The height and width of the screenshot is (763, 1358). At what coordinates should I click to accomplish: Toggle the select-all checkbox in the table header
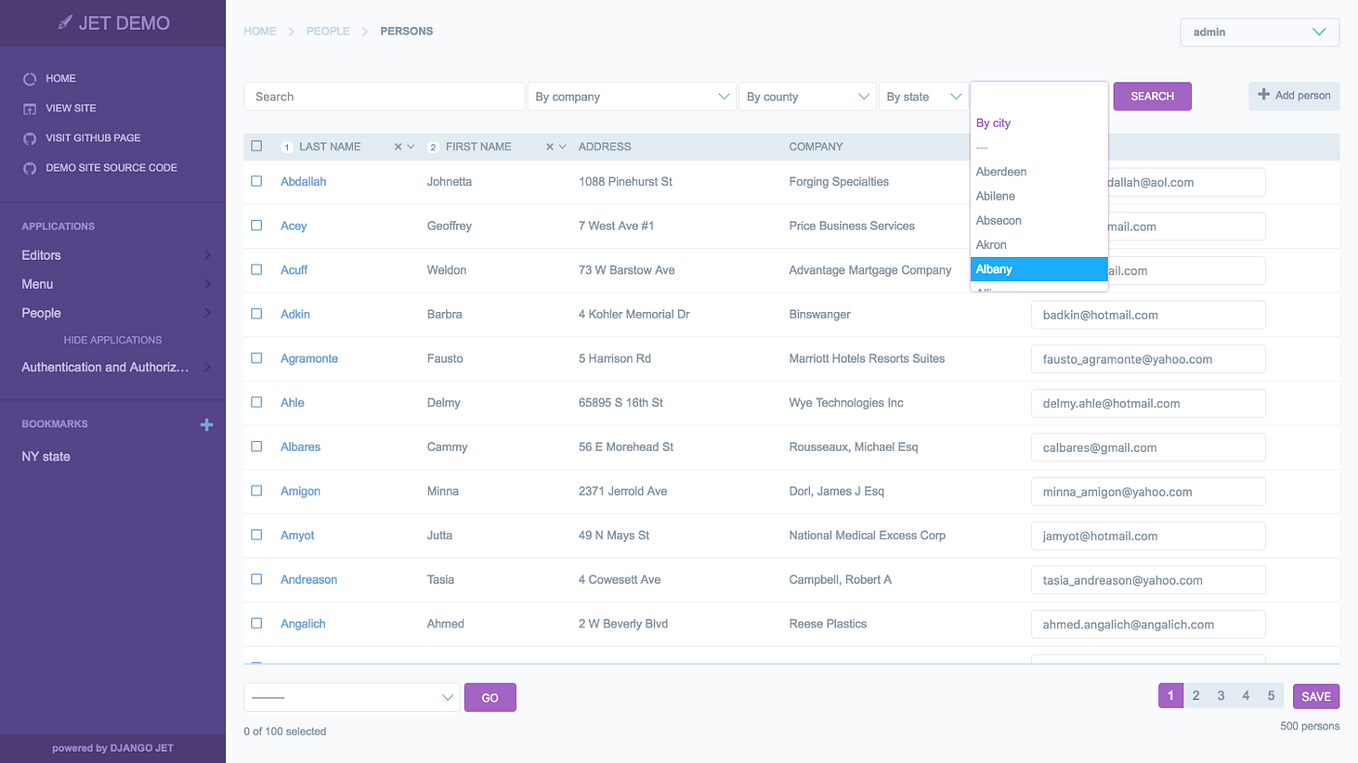coord(256,146)
